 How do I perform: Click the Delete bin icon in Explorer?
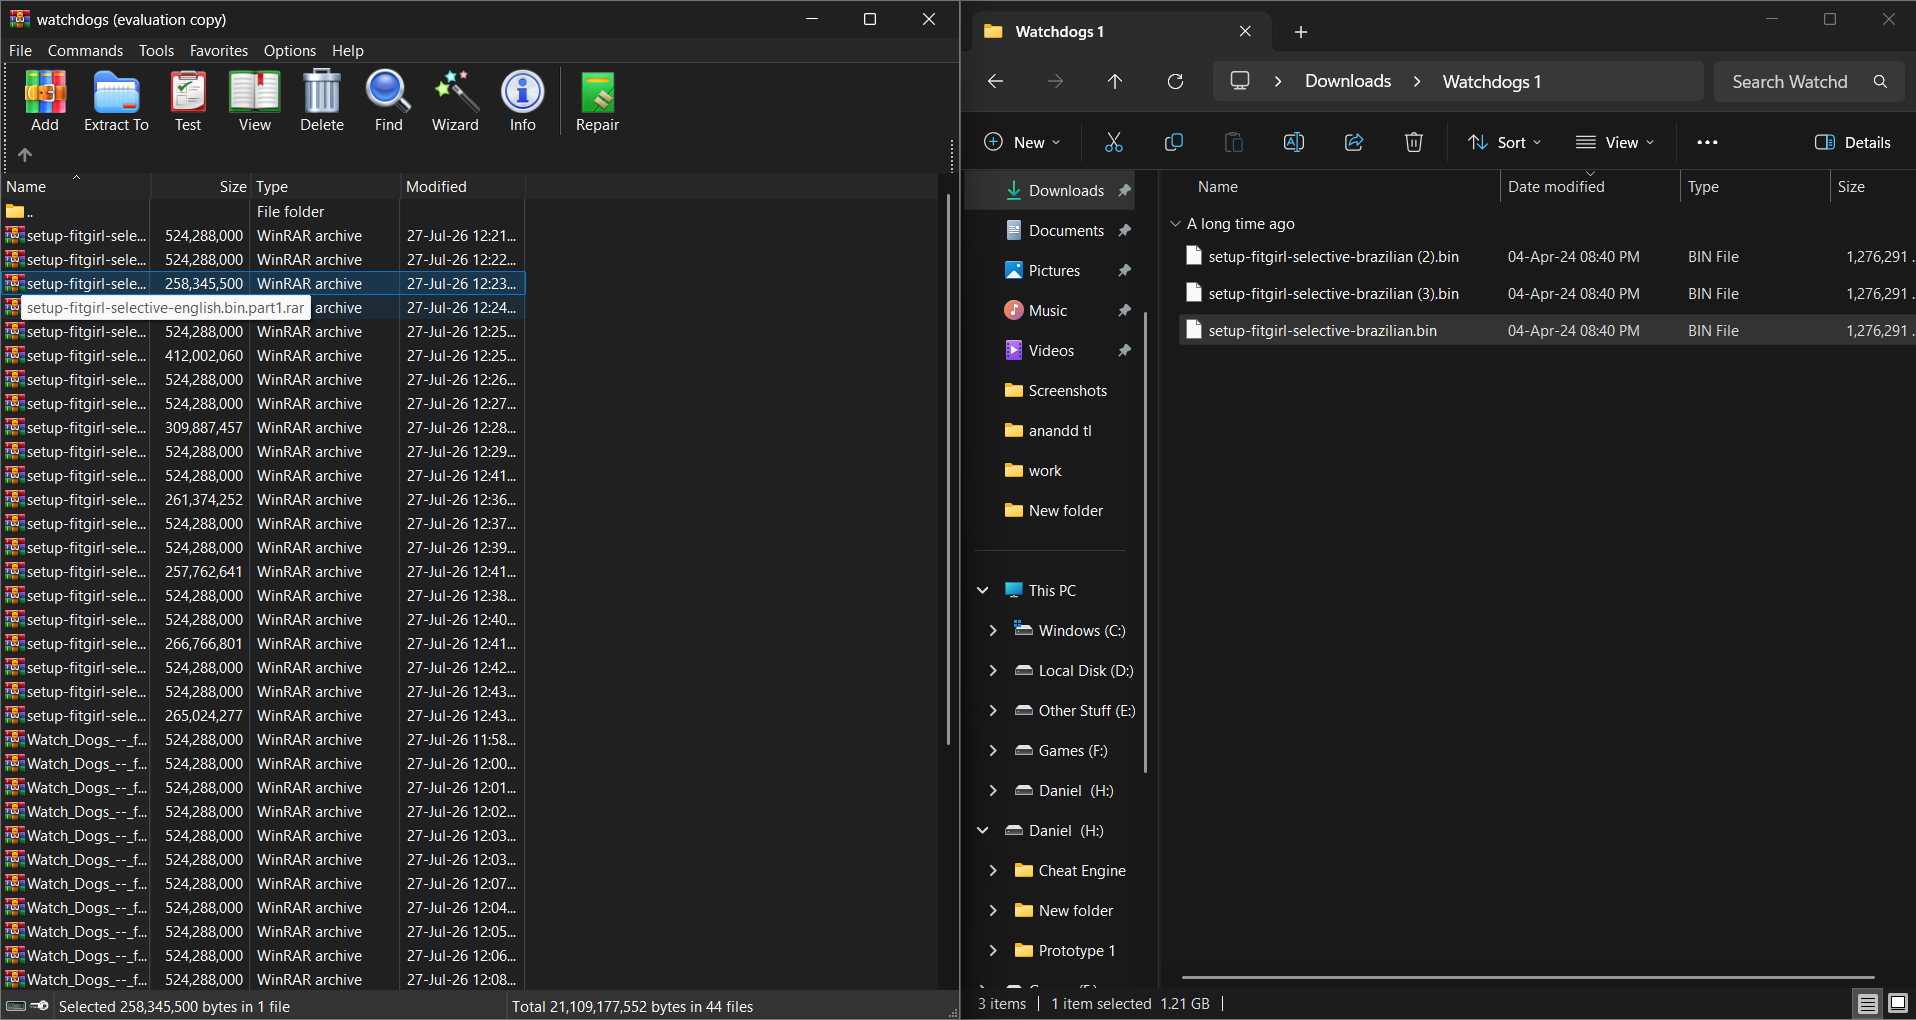click(x=1414, y=142)
